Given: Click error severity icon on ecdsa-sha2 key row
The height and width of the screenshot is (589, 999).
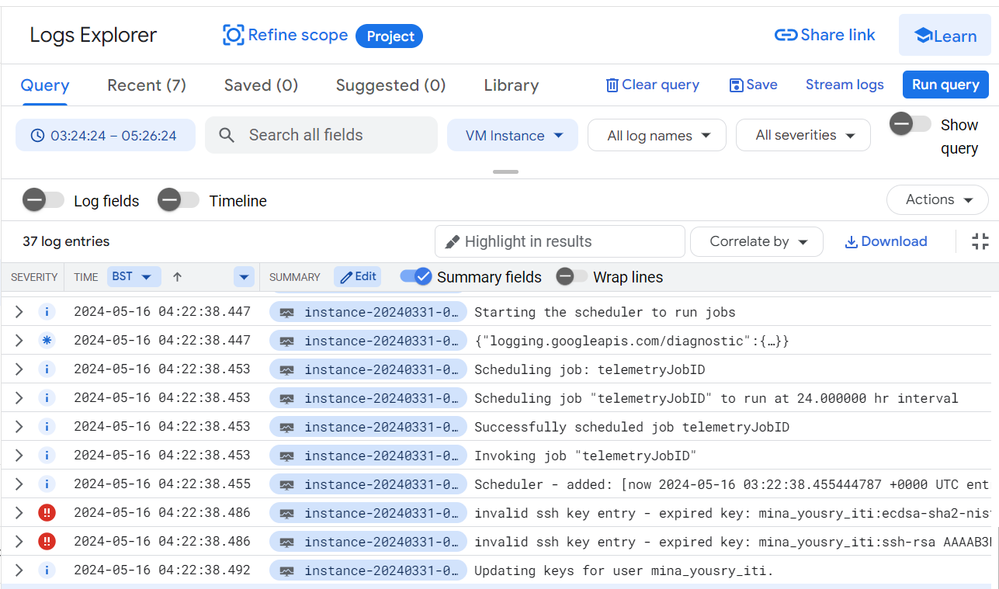Looking at the screenshot, I should coord(47,513).
